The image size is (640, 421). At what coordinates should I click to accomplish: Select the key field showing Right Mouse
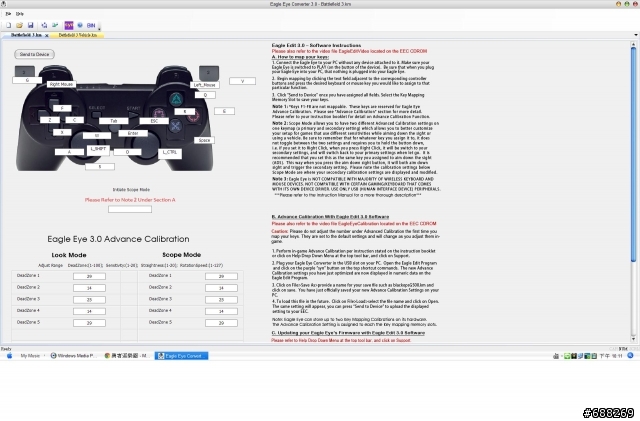[x=61, y=84]
